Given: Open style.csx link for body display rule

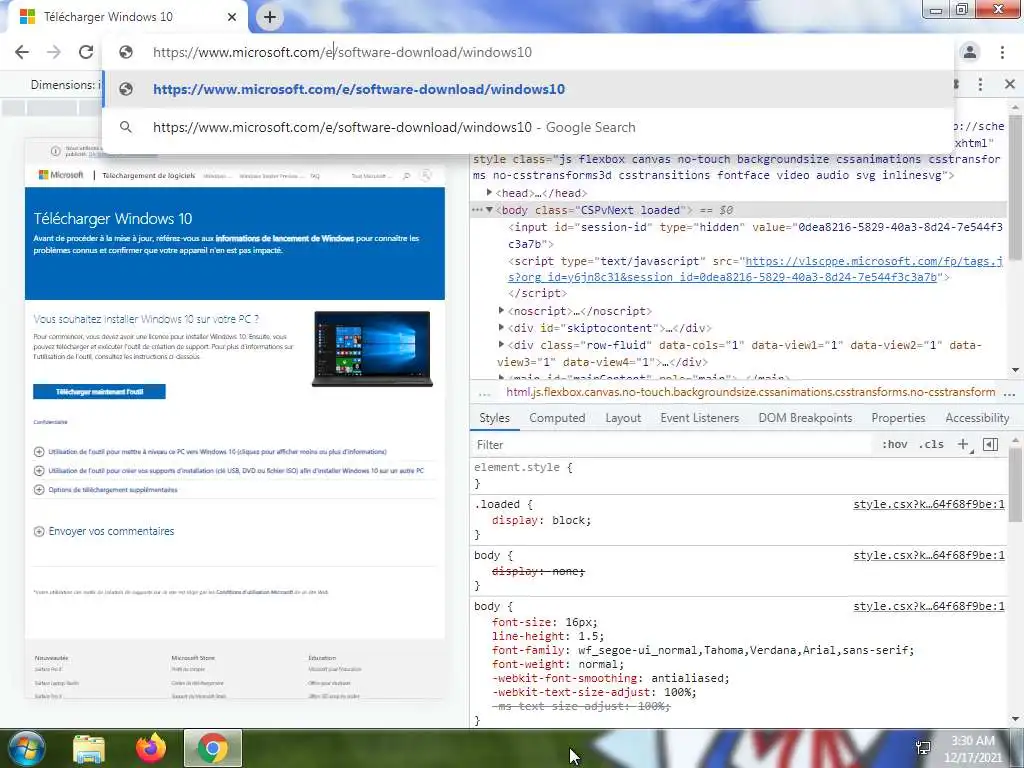Looking at the screenshot, I should click(929, 555).
